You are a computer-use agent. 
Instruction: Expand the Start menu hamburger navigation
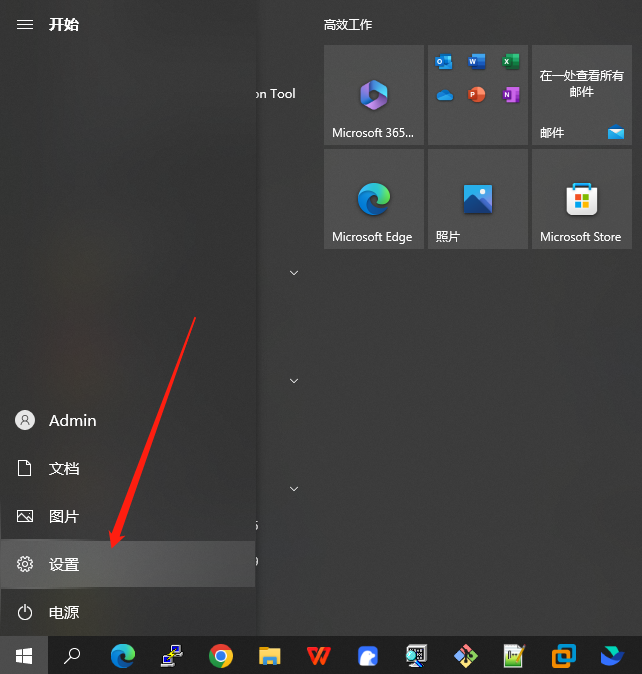pos(25,24)
